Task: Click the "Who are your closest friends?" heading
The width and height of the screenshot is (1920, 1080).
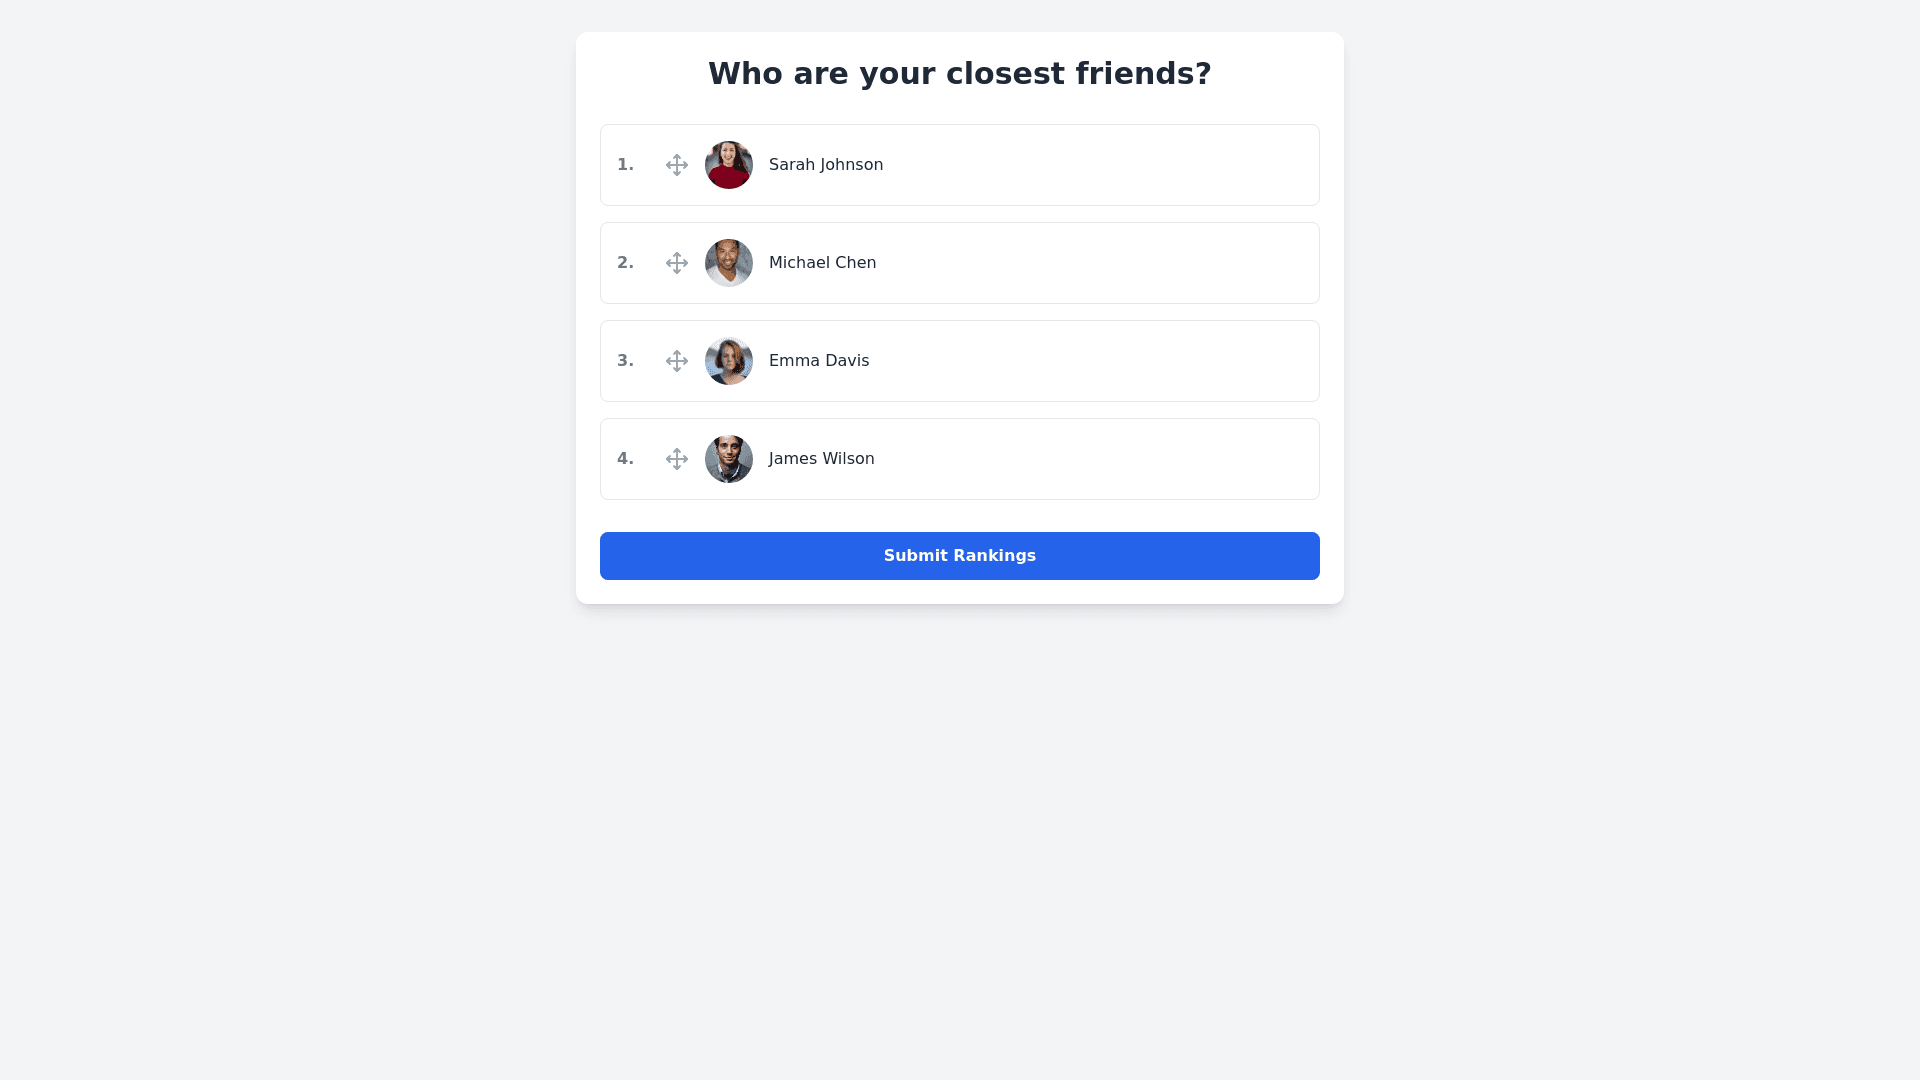Action: 960,74
